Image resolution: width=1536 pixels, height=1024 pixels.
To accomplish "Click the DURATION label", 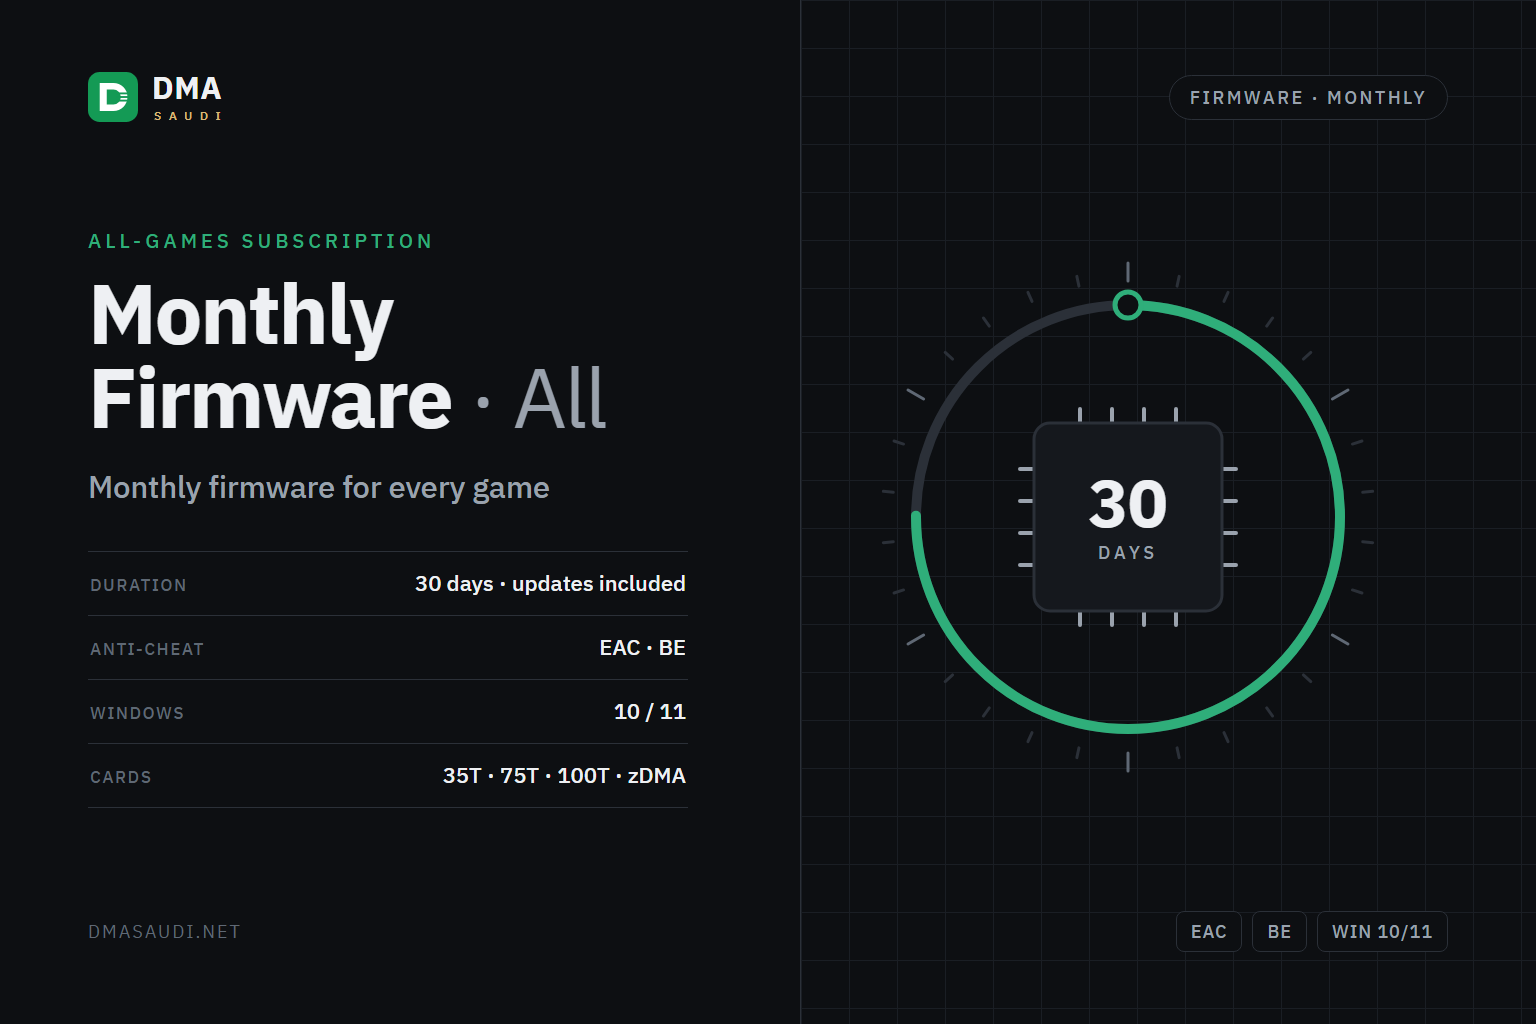I will (x=139, y=585).
